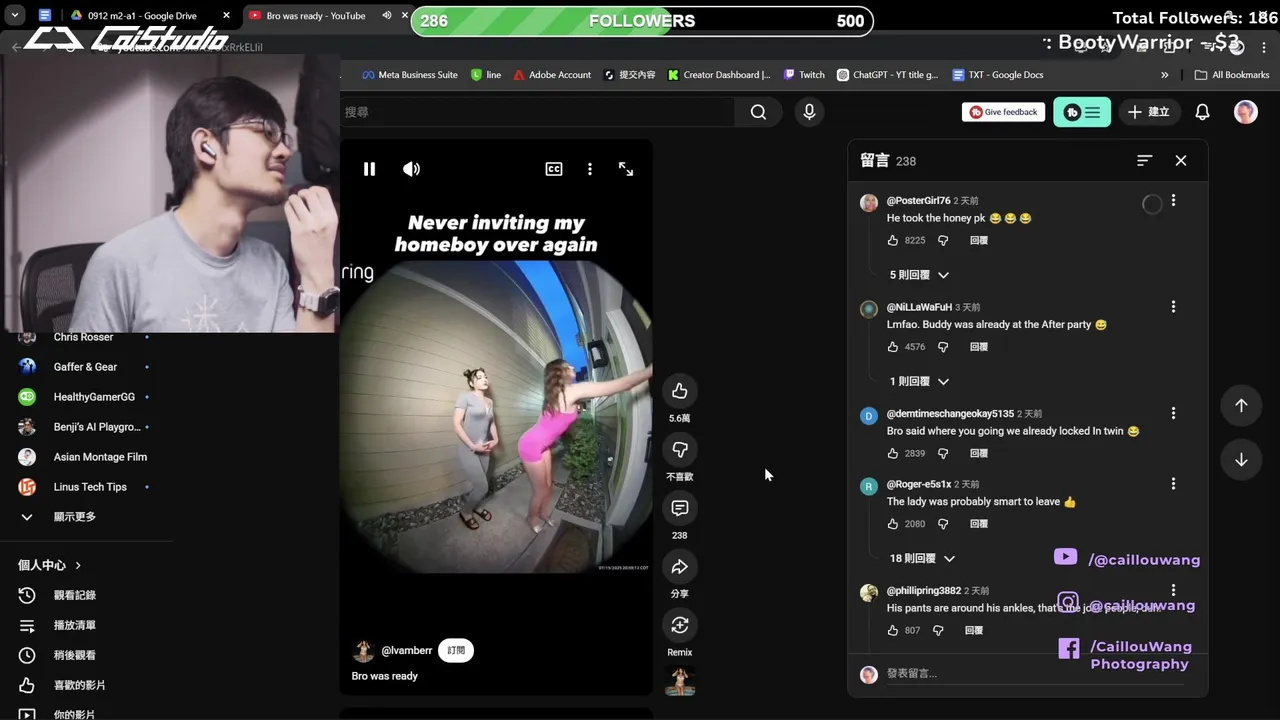The width and height of the screenshot is (1280, 720).
Task: Like the comment with 2839 likes
Action: click(x=893, y=453)
